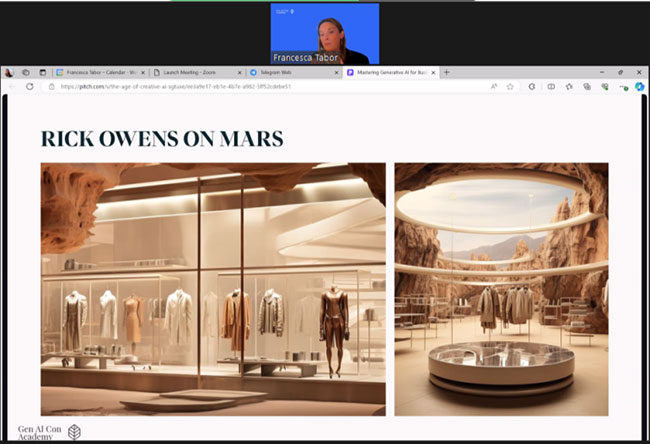Select Francesca Tabor's Zoom video thumbnail
The image size is (650, 444).
[325, 34]
